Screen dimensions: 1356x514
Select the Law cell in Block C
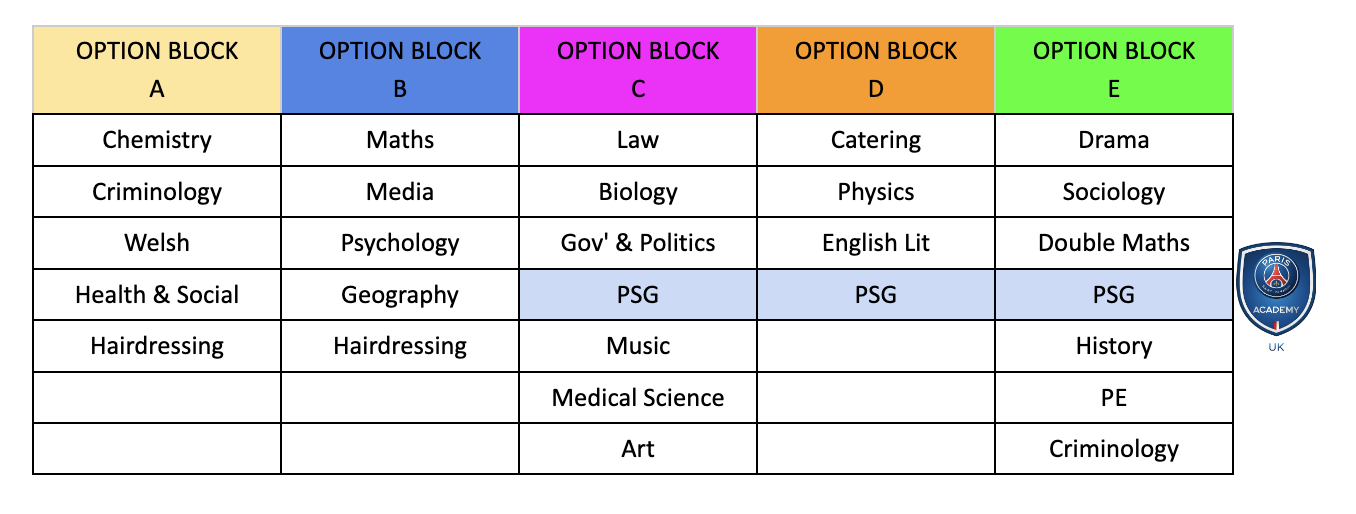point(638,140)
